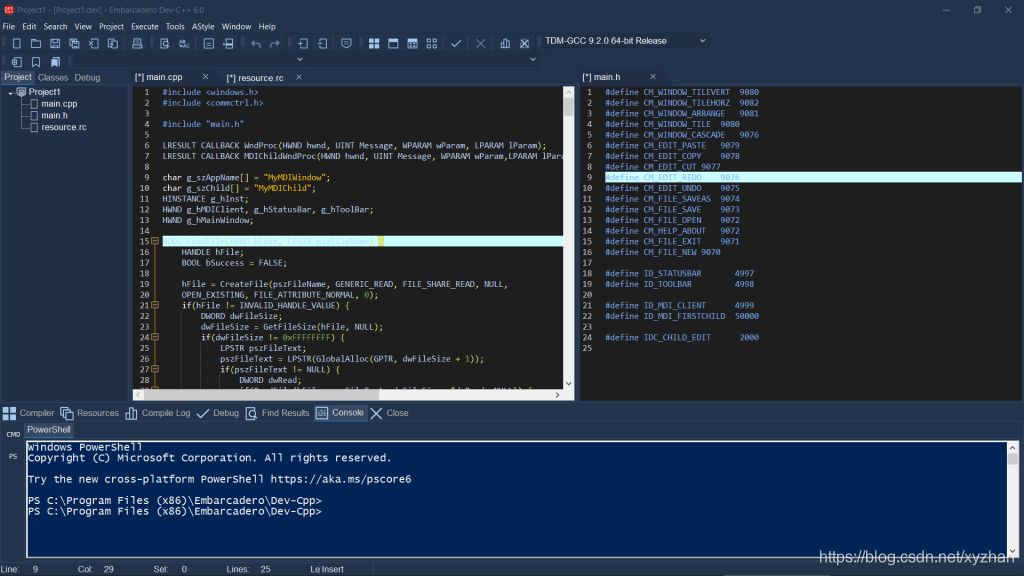Switch to the Debug sidebar tab
Screen dimensions: 1024x576
[88, 77]
